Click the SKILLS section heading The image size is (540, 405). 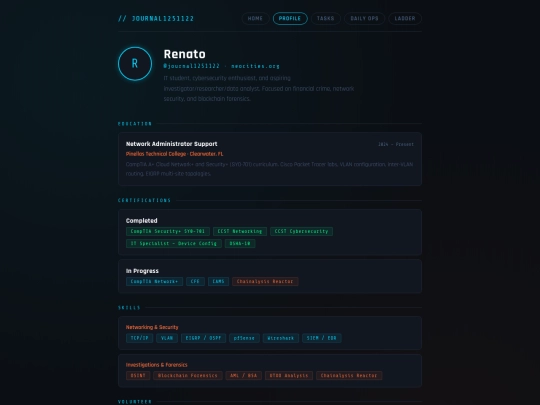pos(129,308)
